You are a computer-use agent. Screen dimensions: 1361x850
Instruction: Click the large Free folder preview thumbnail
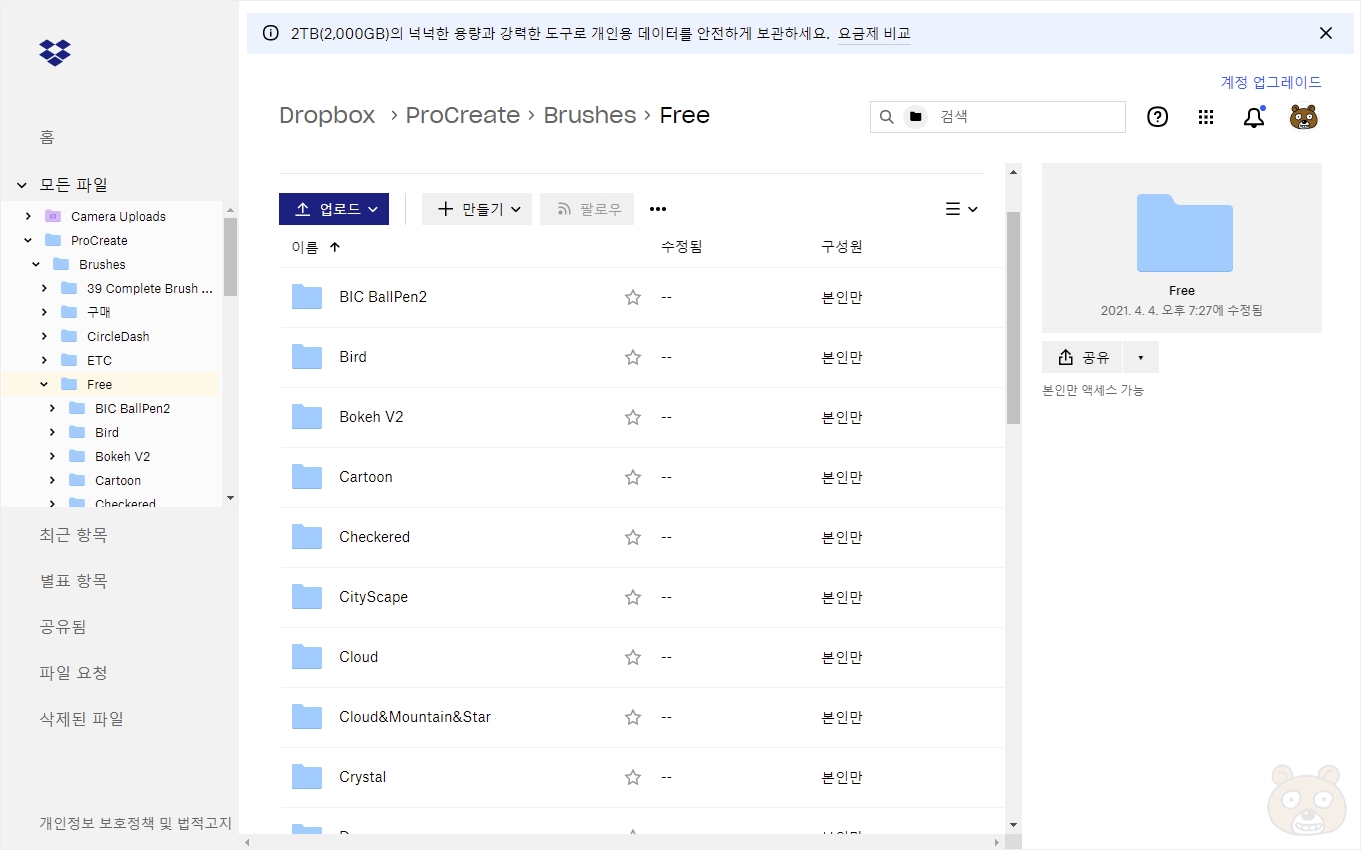(x=1184, y=233)
